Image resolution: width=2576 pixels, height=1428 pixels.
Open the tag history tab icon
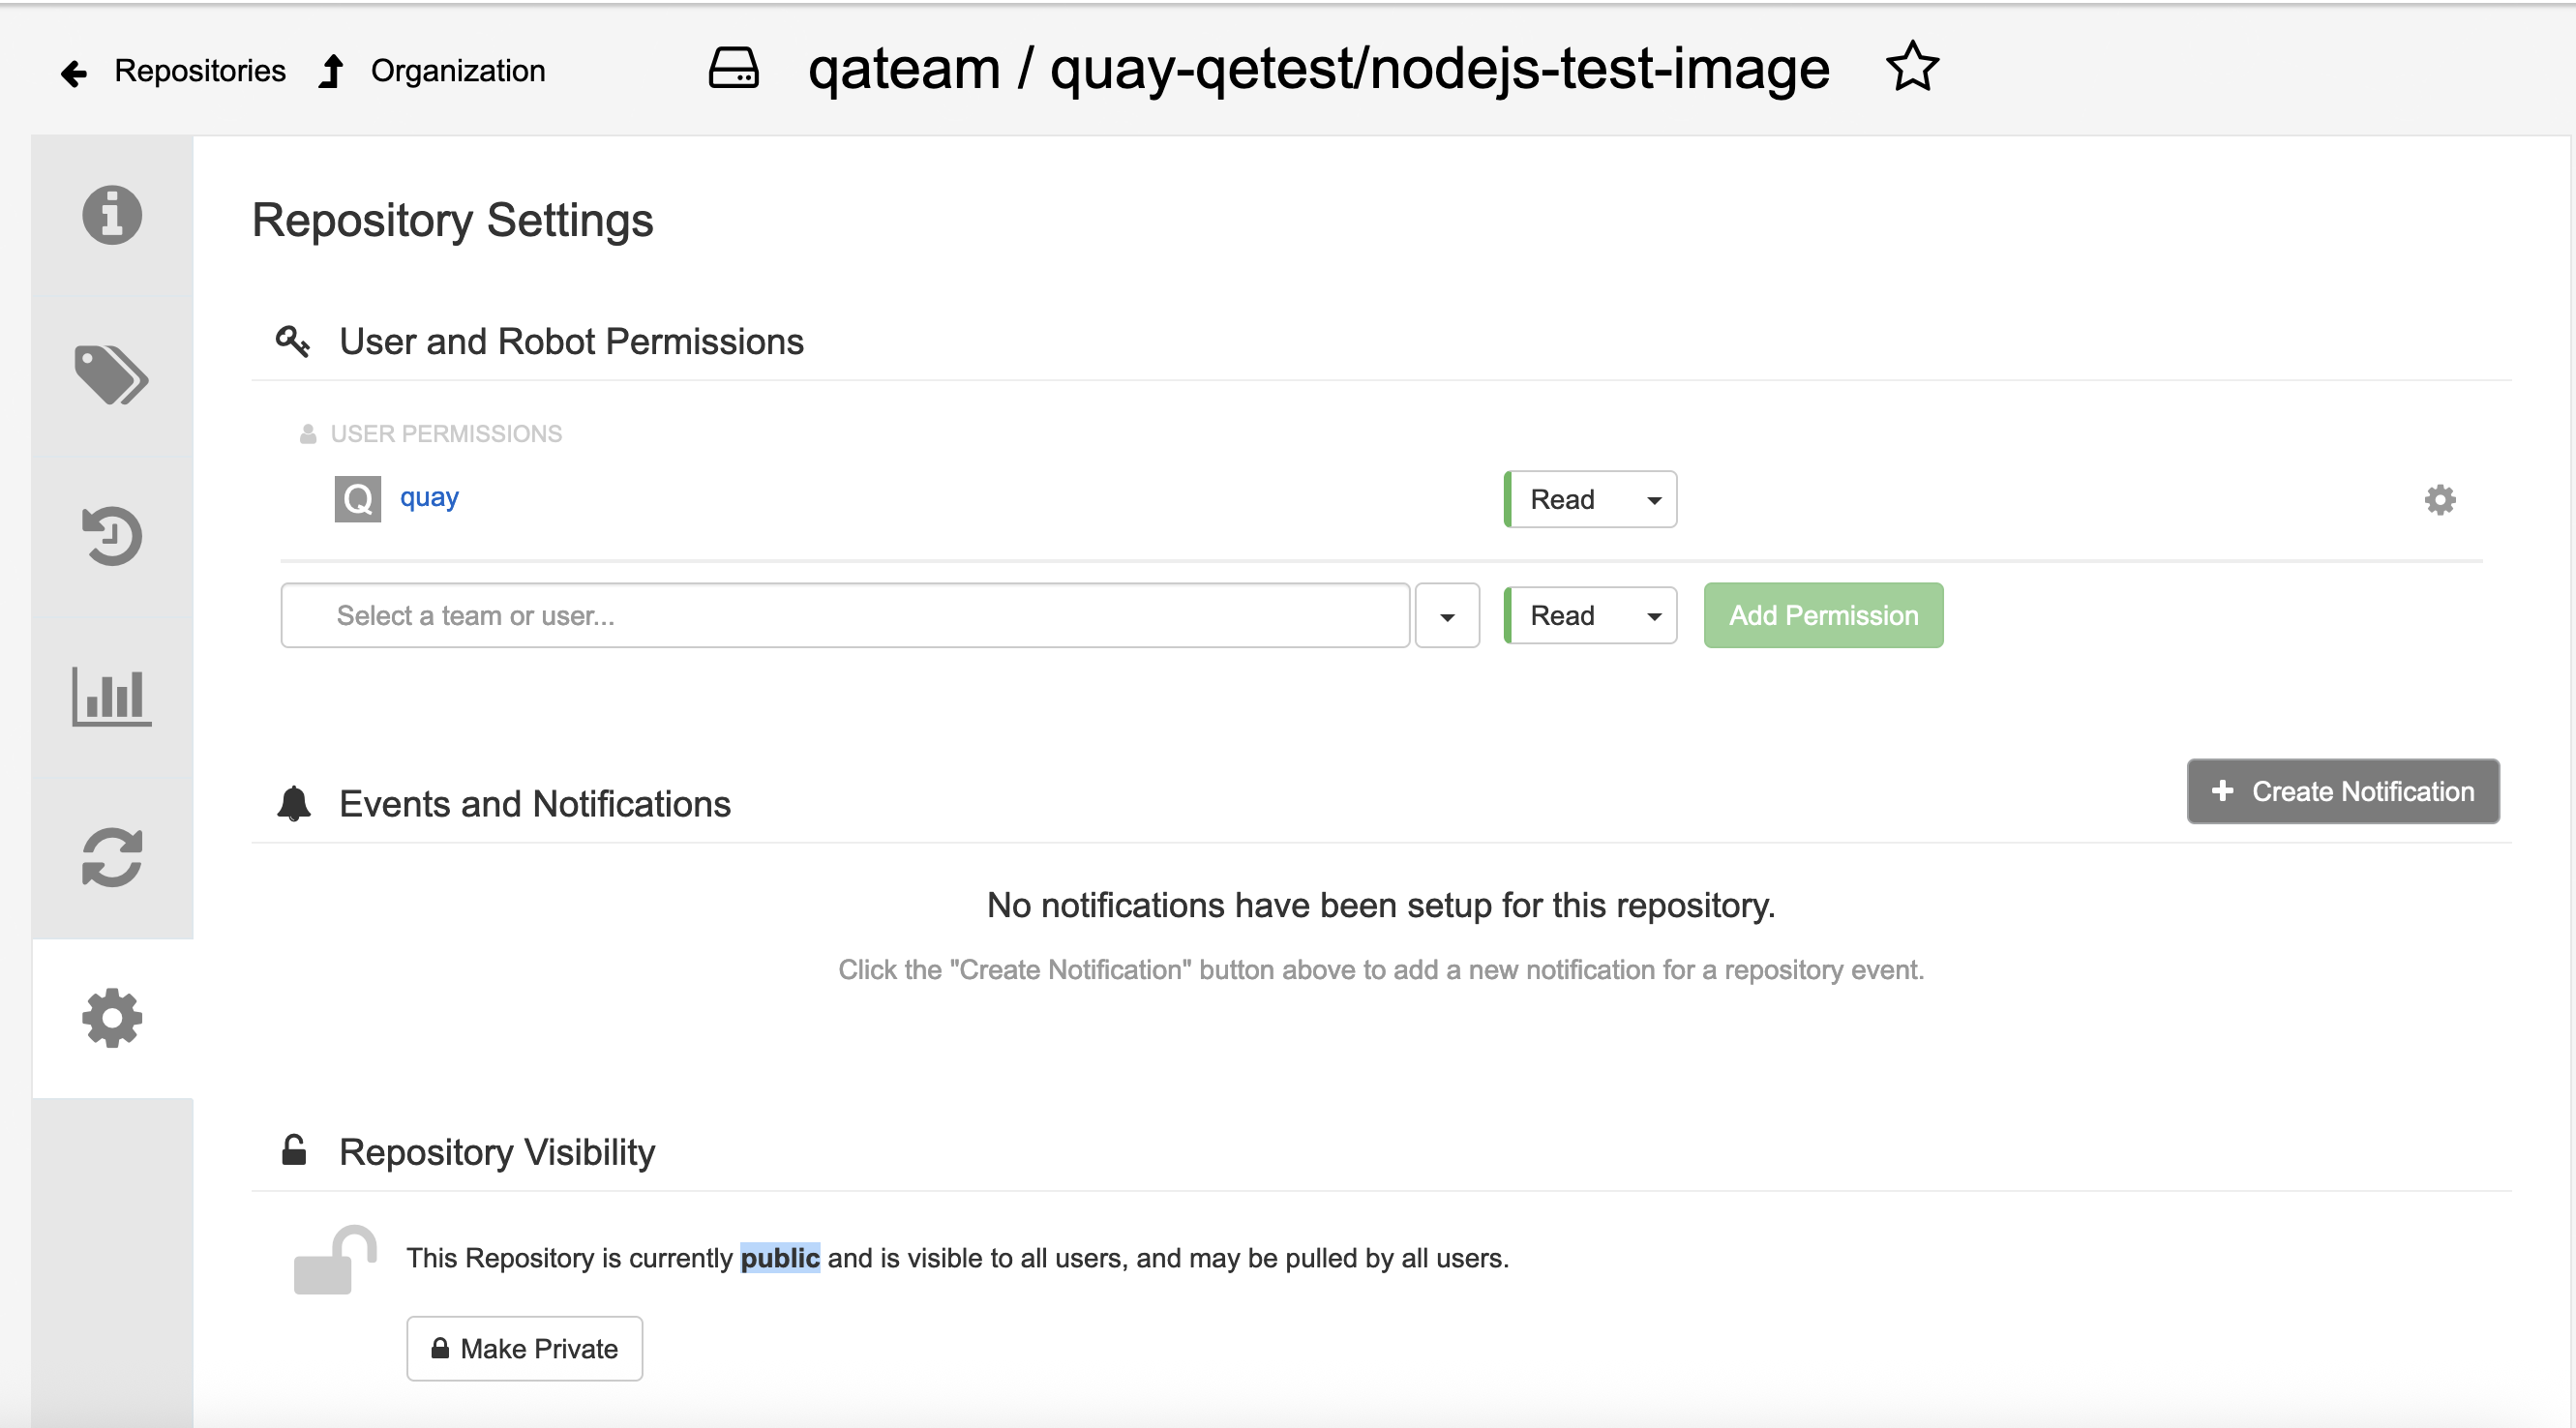tap(112, 536)
